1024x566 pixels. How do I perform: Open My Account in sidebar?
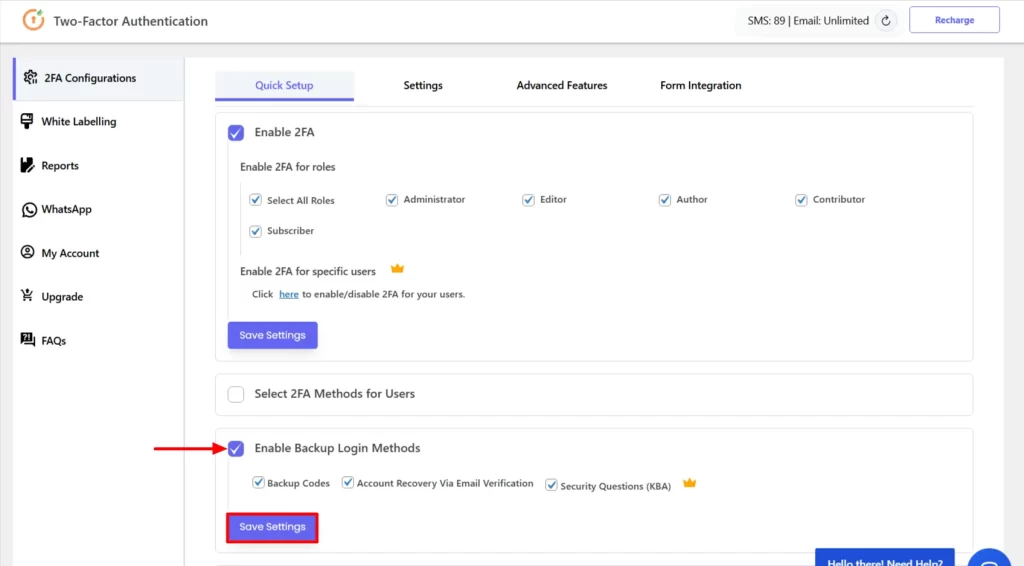click(70, 254)
